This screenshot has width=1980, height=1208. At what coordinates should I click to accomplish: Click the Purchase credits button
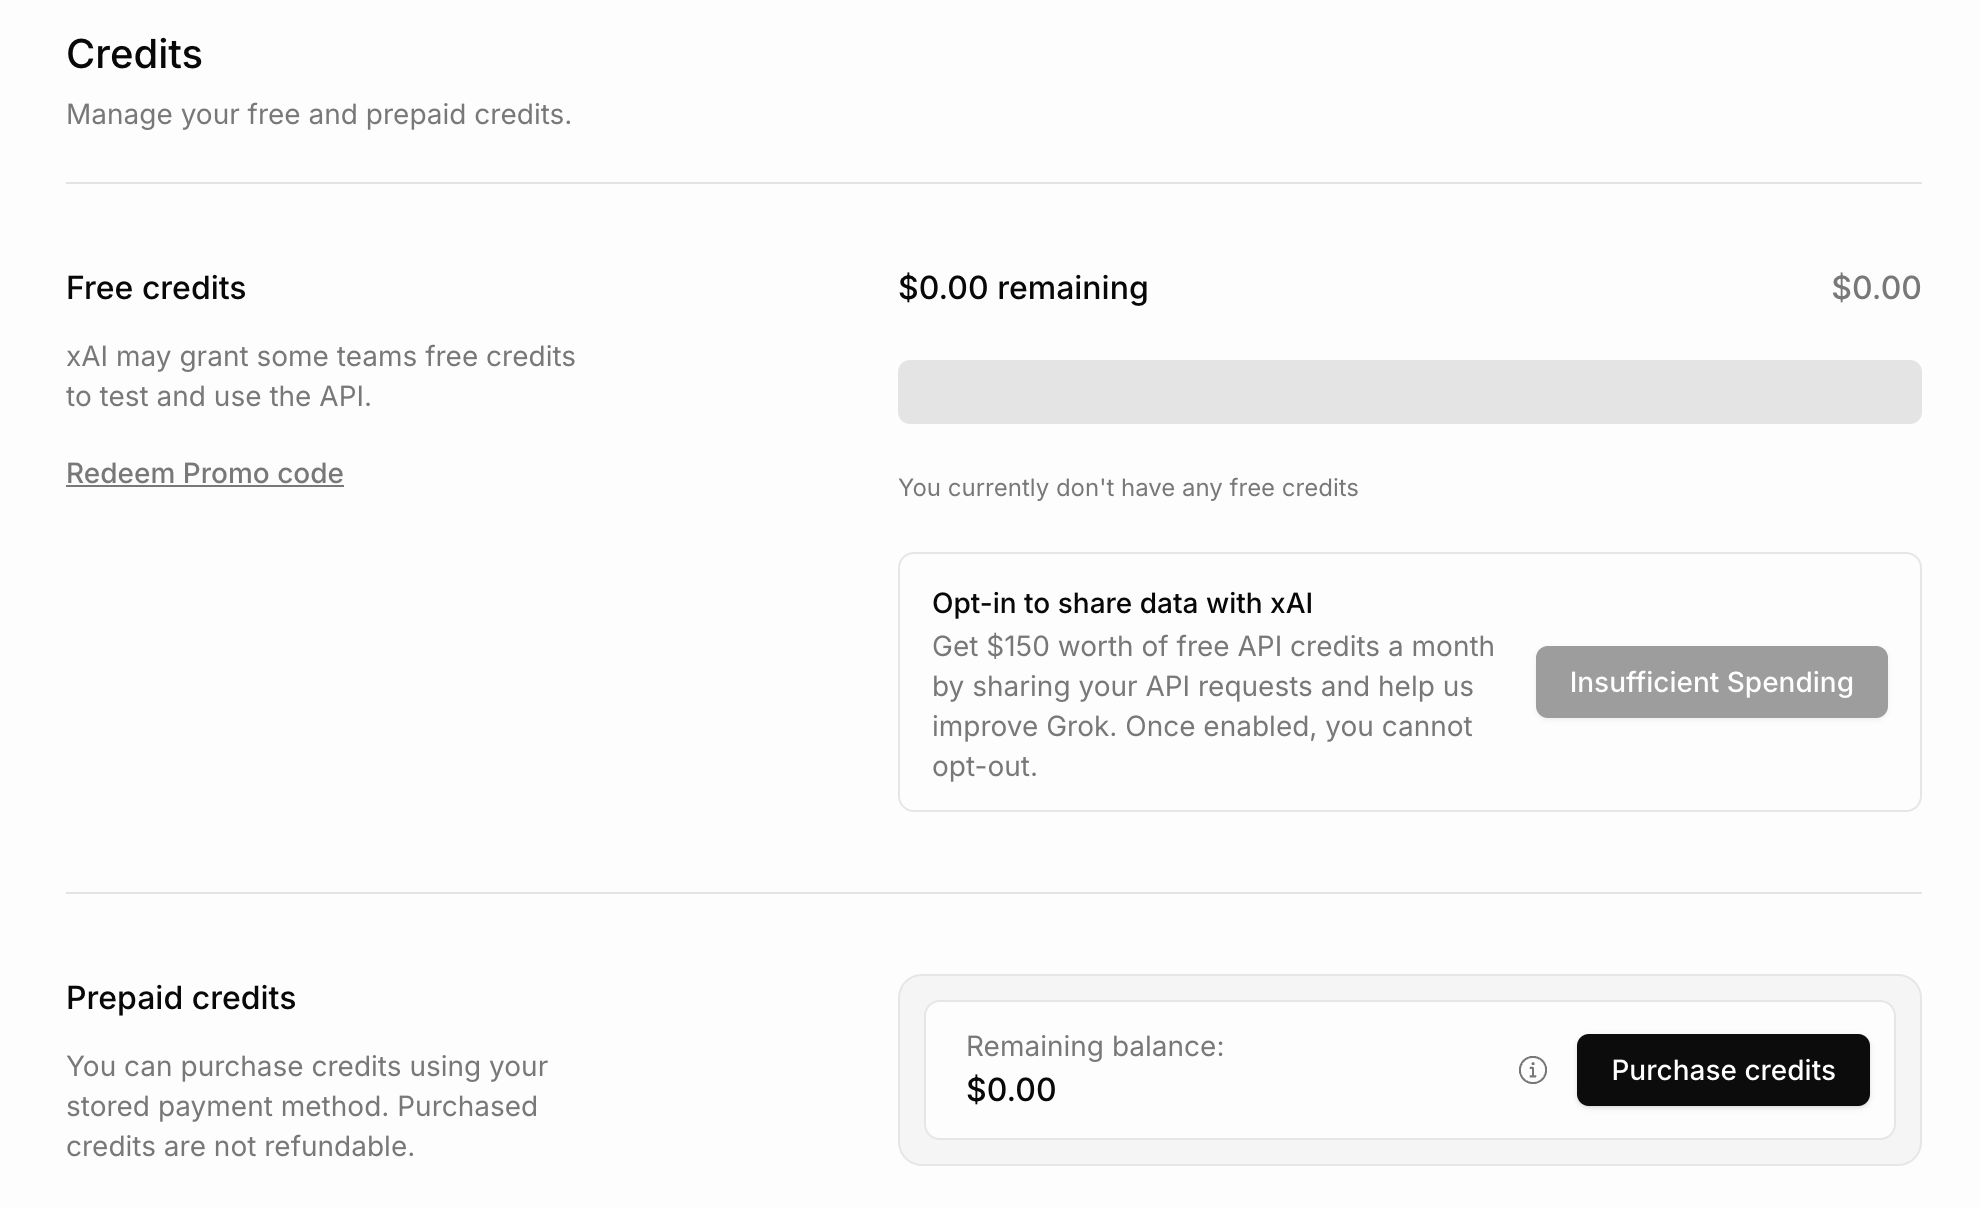click(x=1723, y=1070)
